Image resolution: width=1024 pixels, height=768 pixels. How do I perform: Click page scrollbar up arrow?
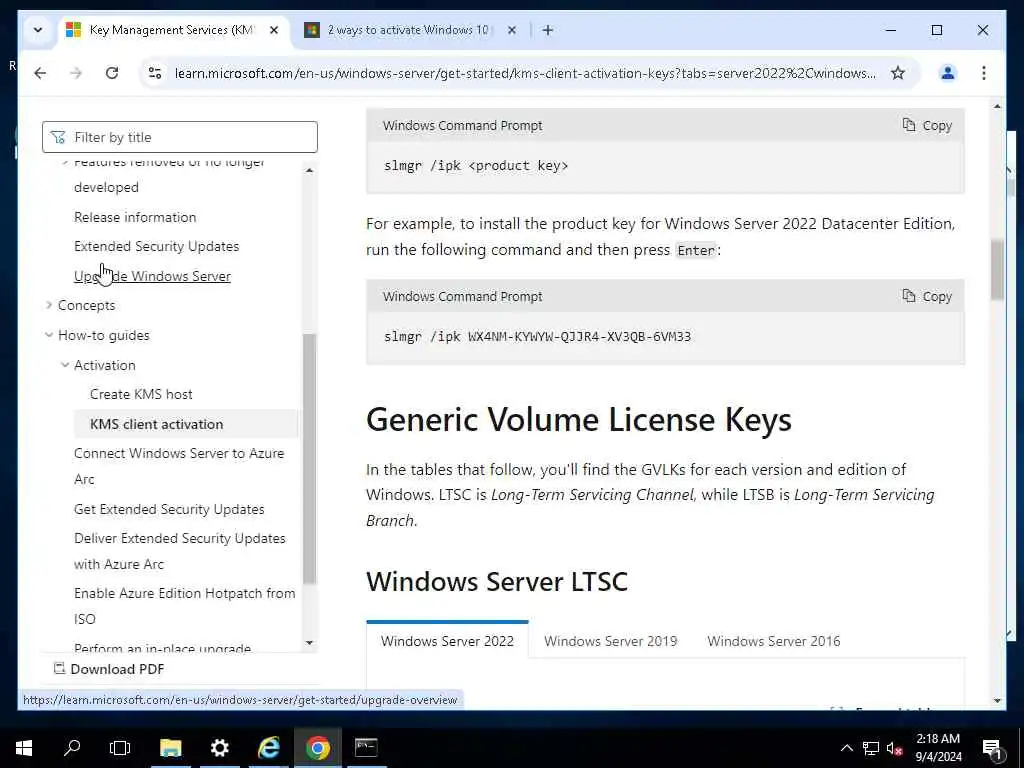point(997,106)
